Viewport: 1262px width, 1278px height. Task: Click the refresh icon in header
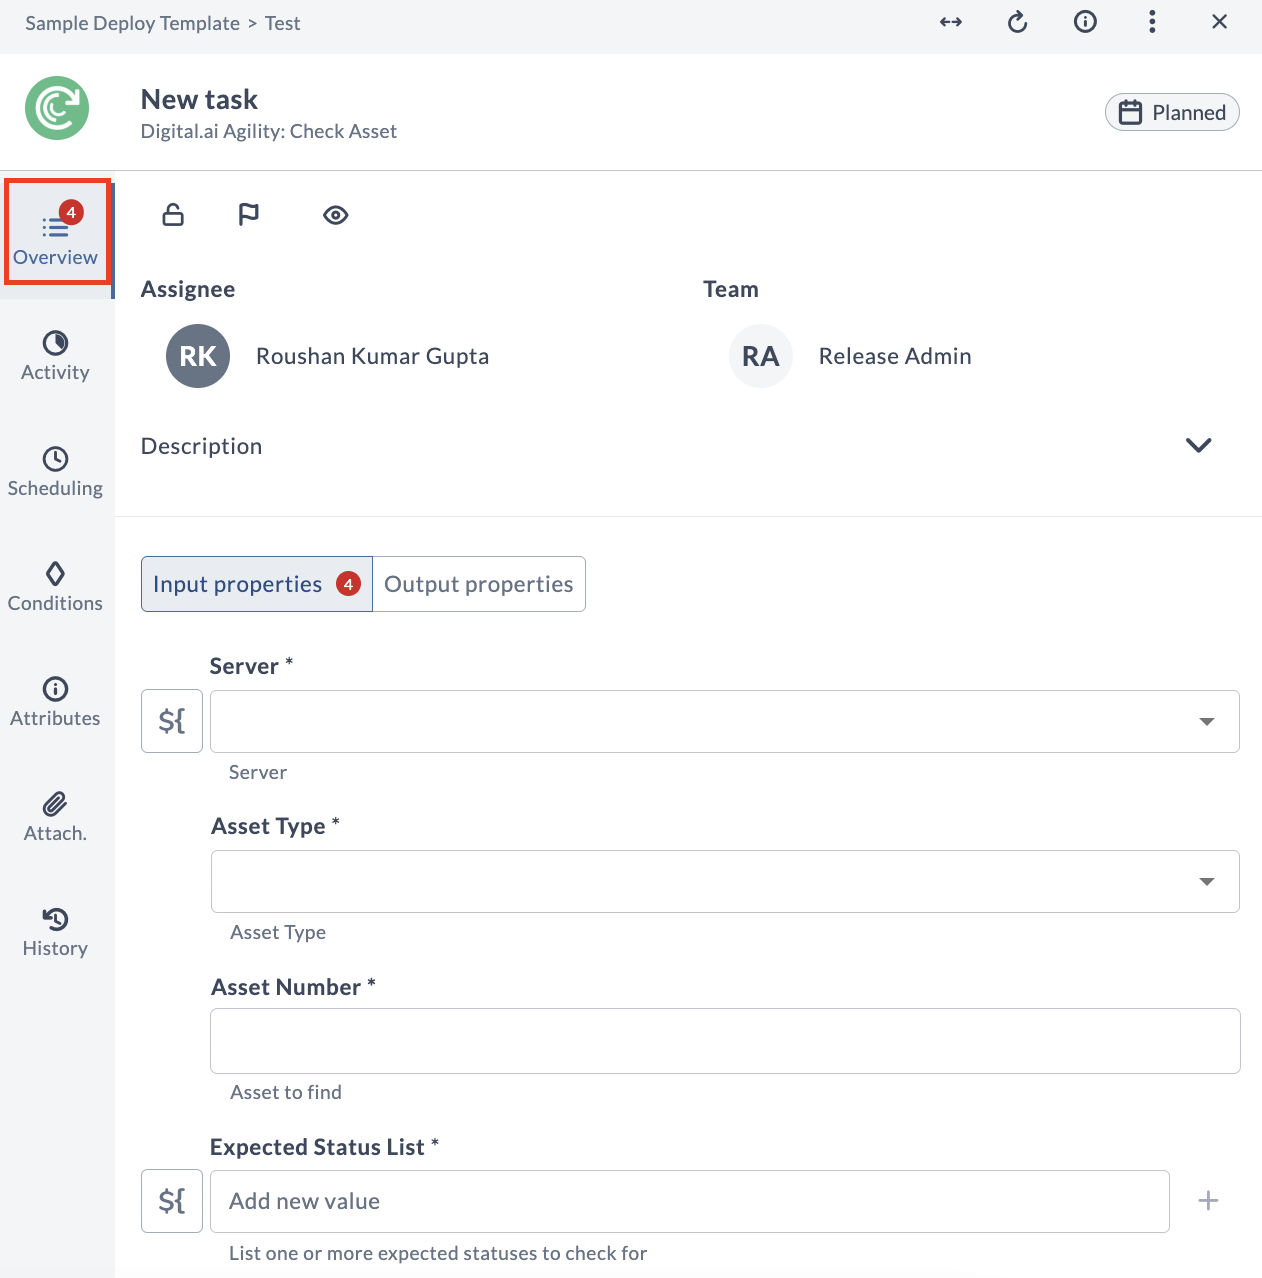(1018, 22)
